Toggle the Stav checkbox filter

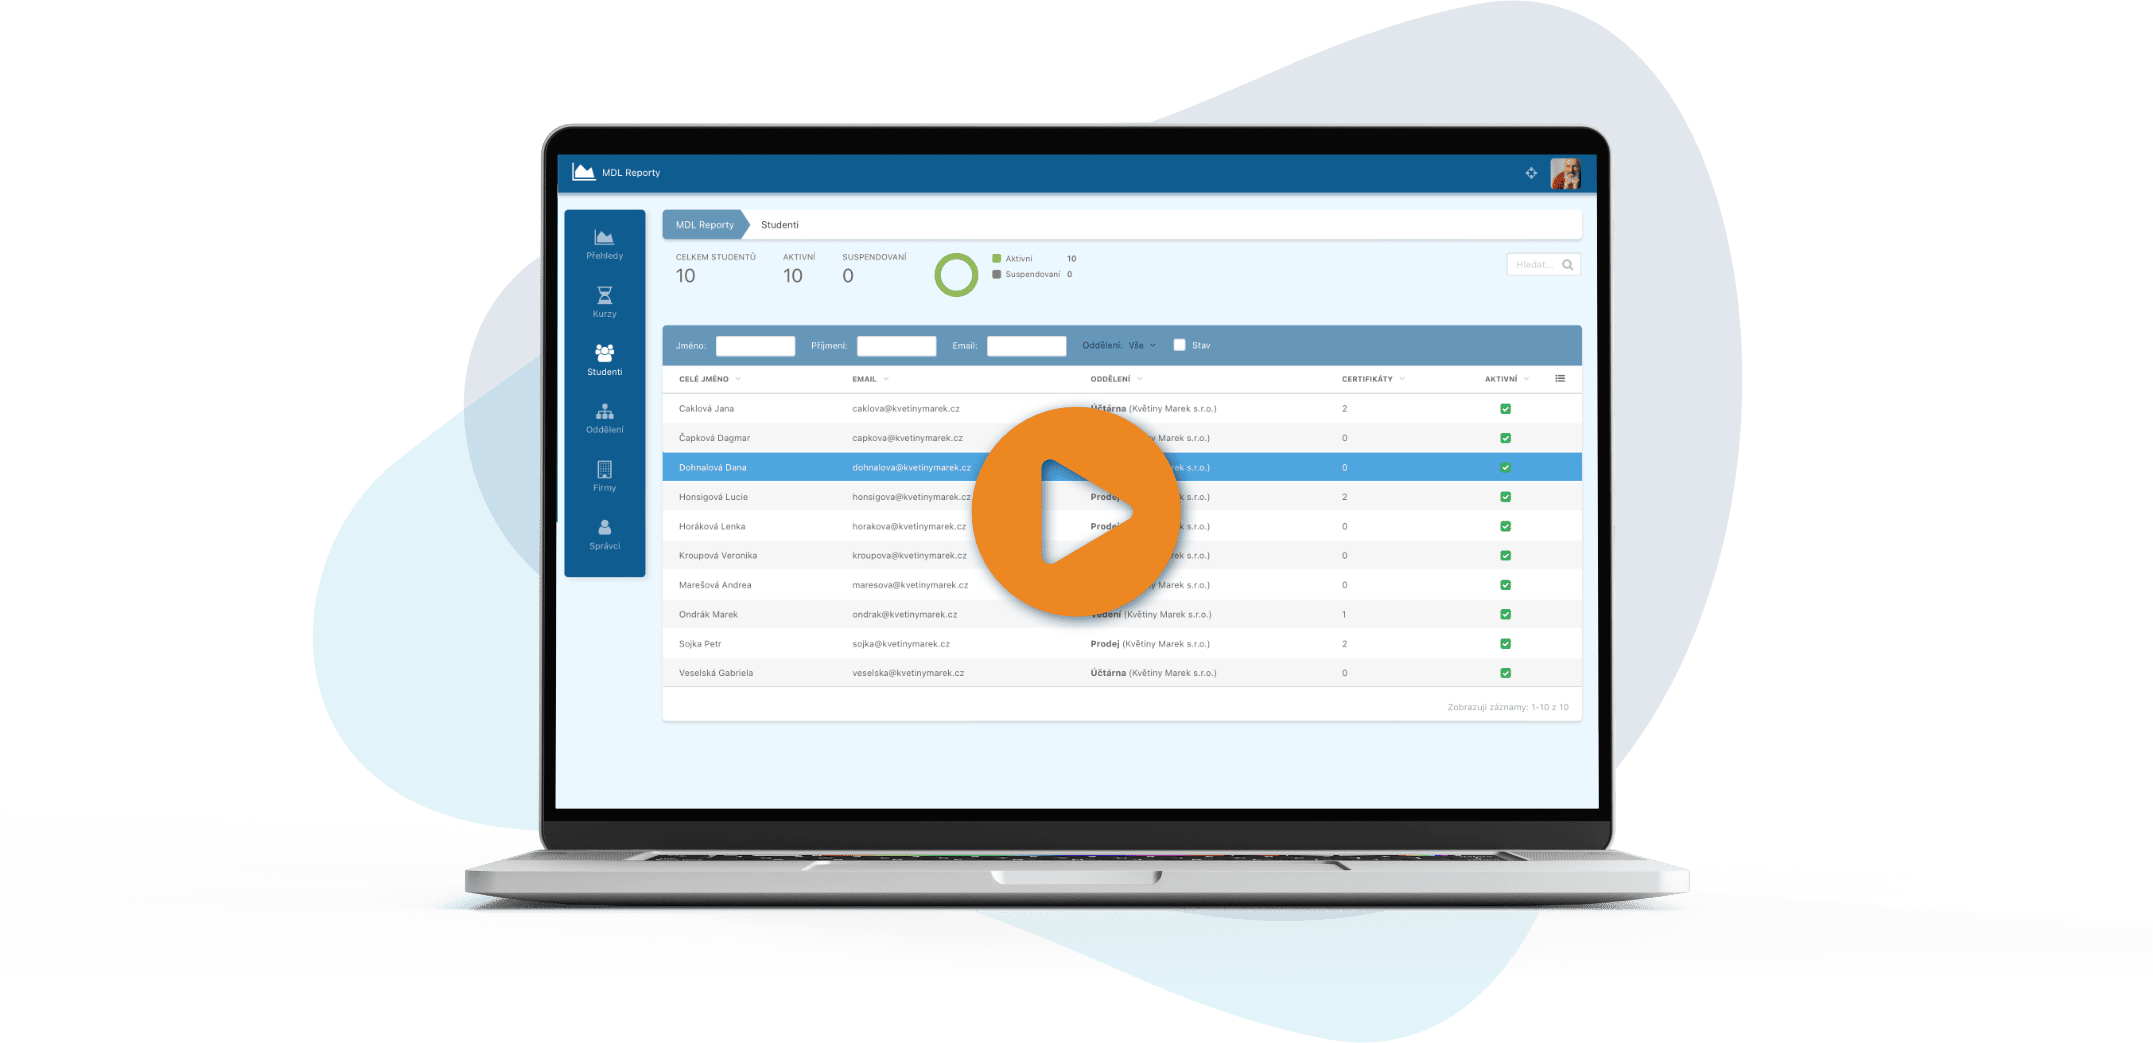(1179, 345)
